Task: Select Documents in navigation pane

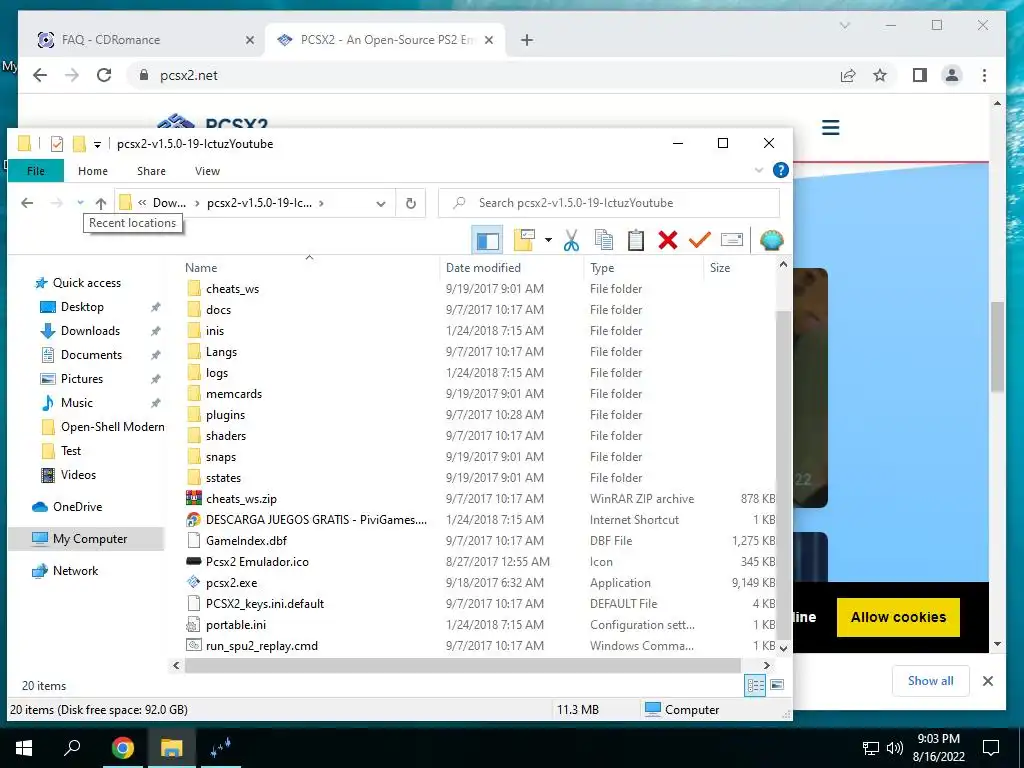Action: click(91, 355)
